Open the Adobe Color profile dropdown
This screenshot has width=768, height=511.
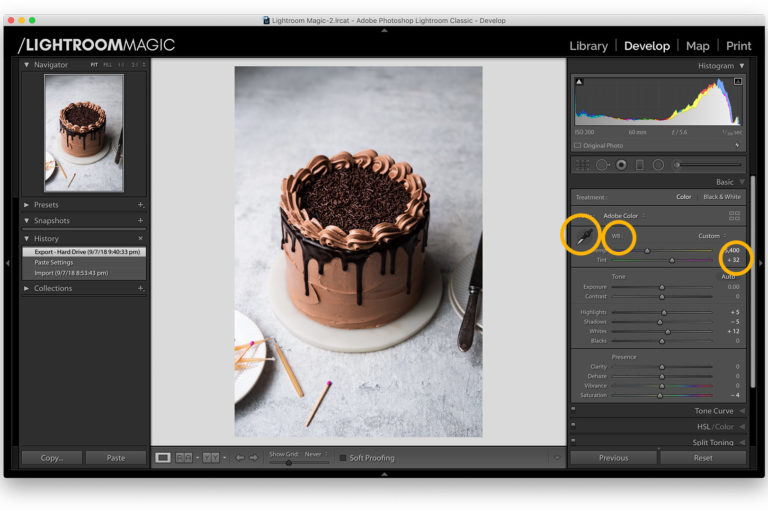click(x=624, y=216)
